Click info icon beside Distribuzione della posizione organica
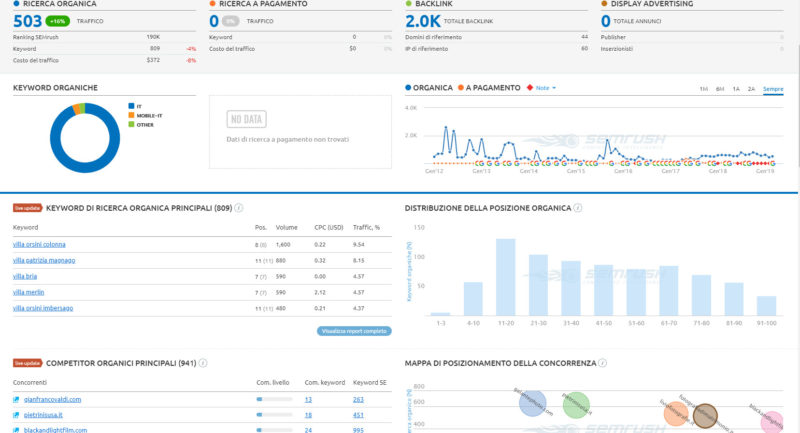The image size is (800, 433). click(x=578, y=208)
